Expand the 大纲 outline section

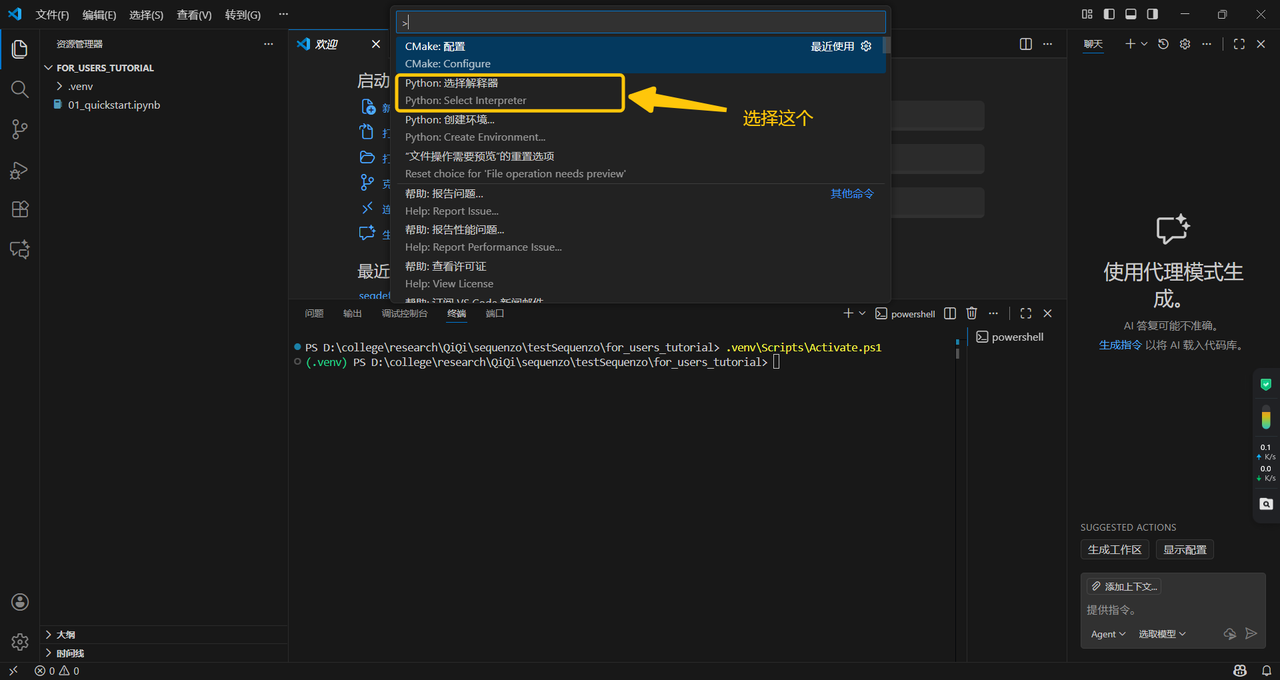click(65, 635)
